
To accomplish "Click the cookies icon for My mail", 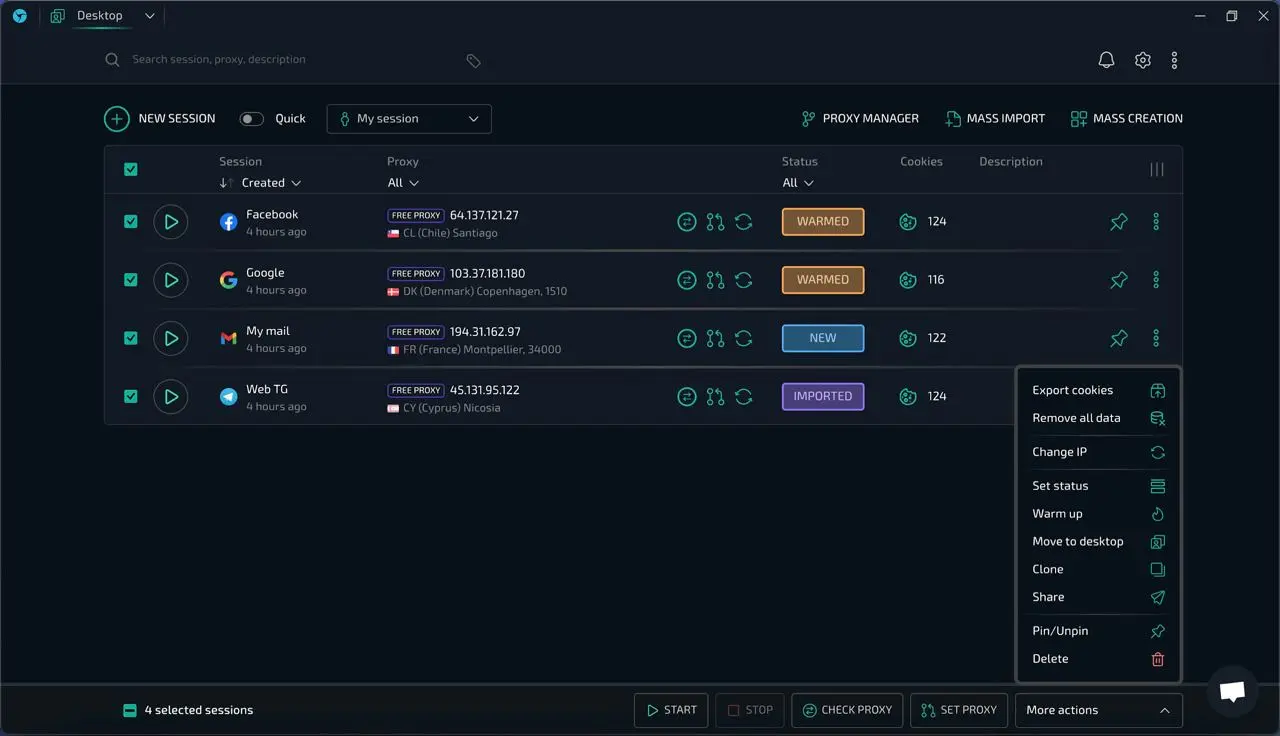I will pos(908,338).
